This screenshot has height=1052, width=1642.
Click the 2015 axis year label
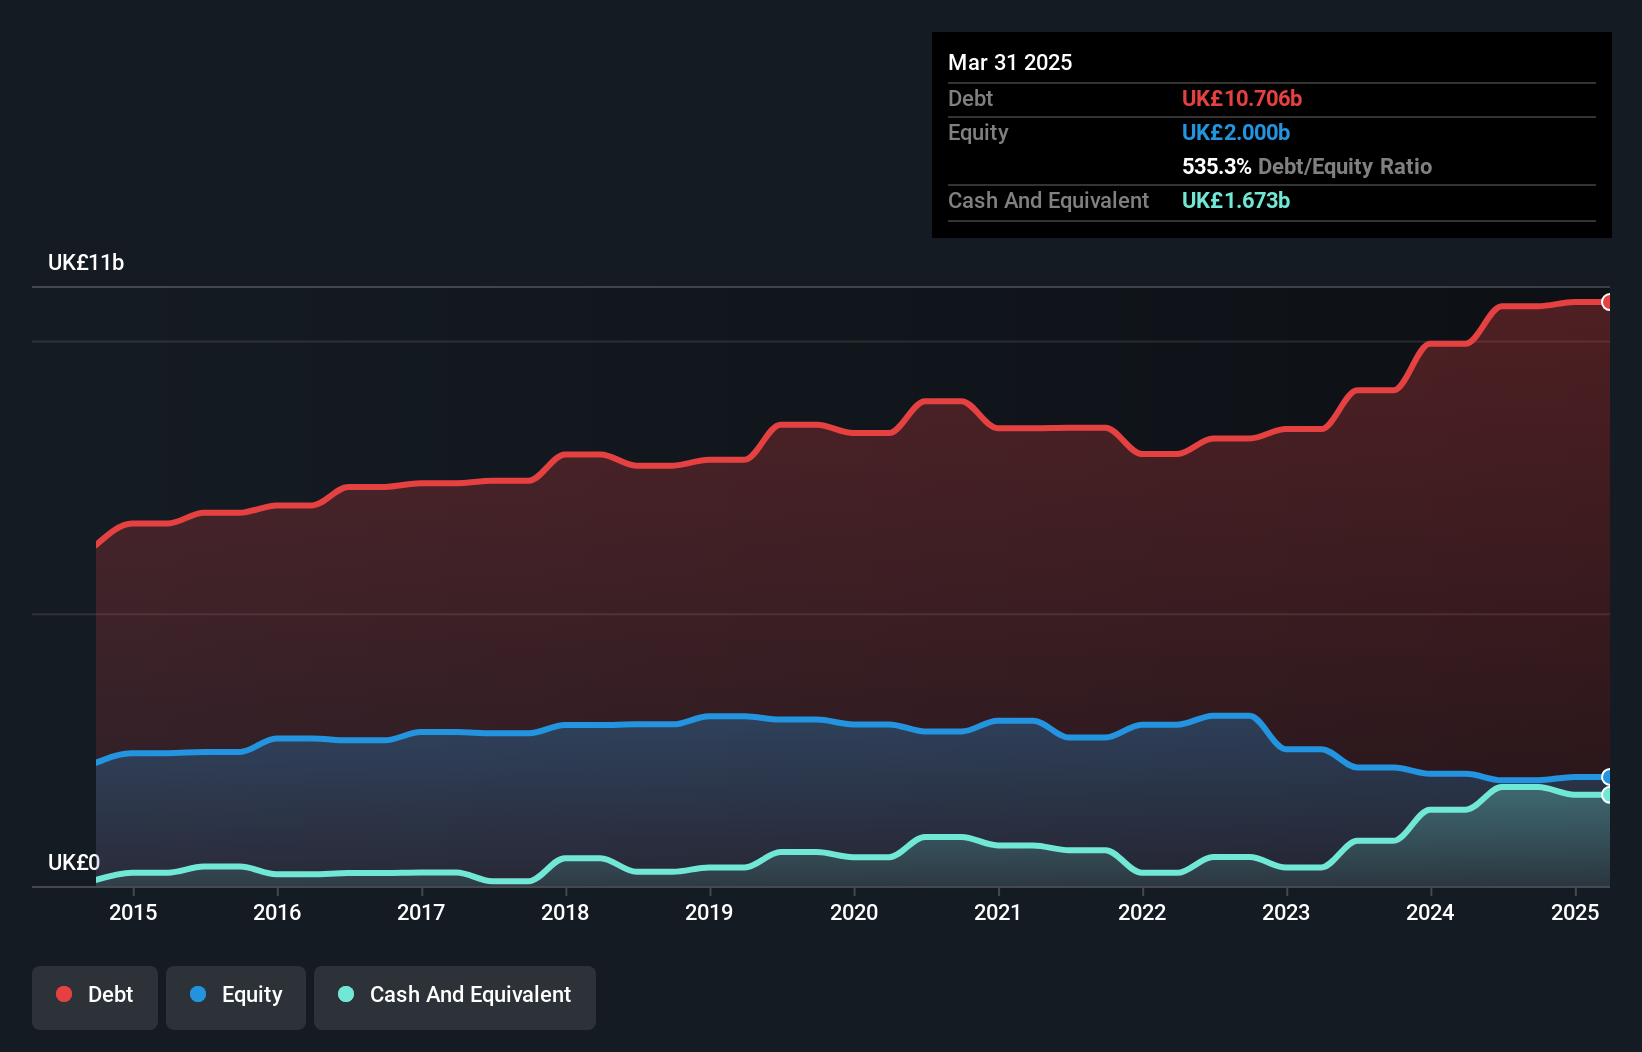coord(133,912)
